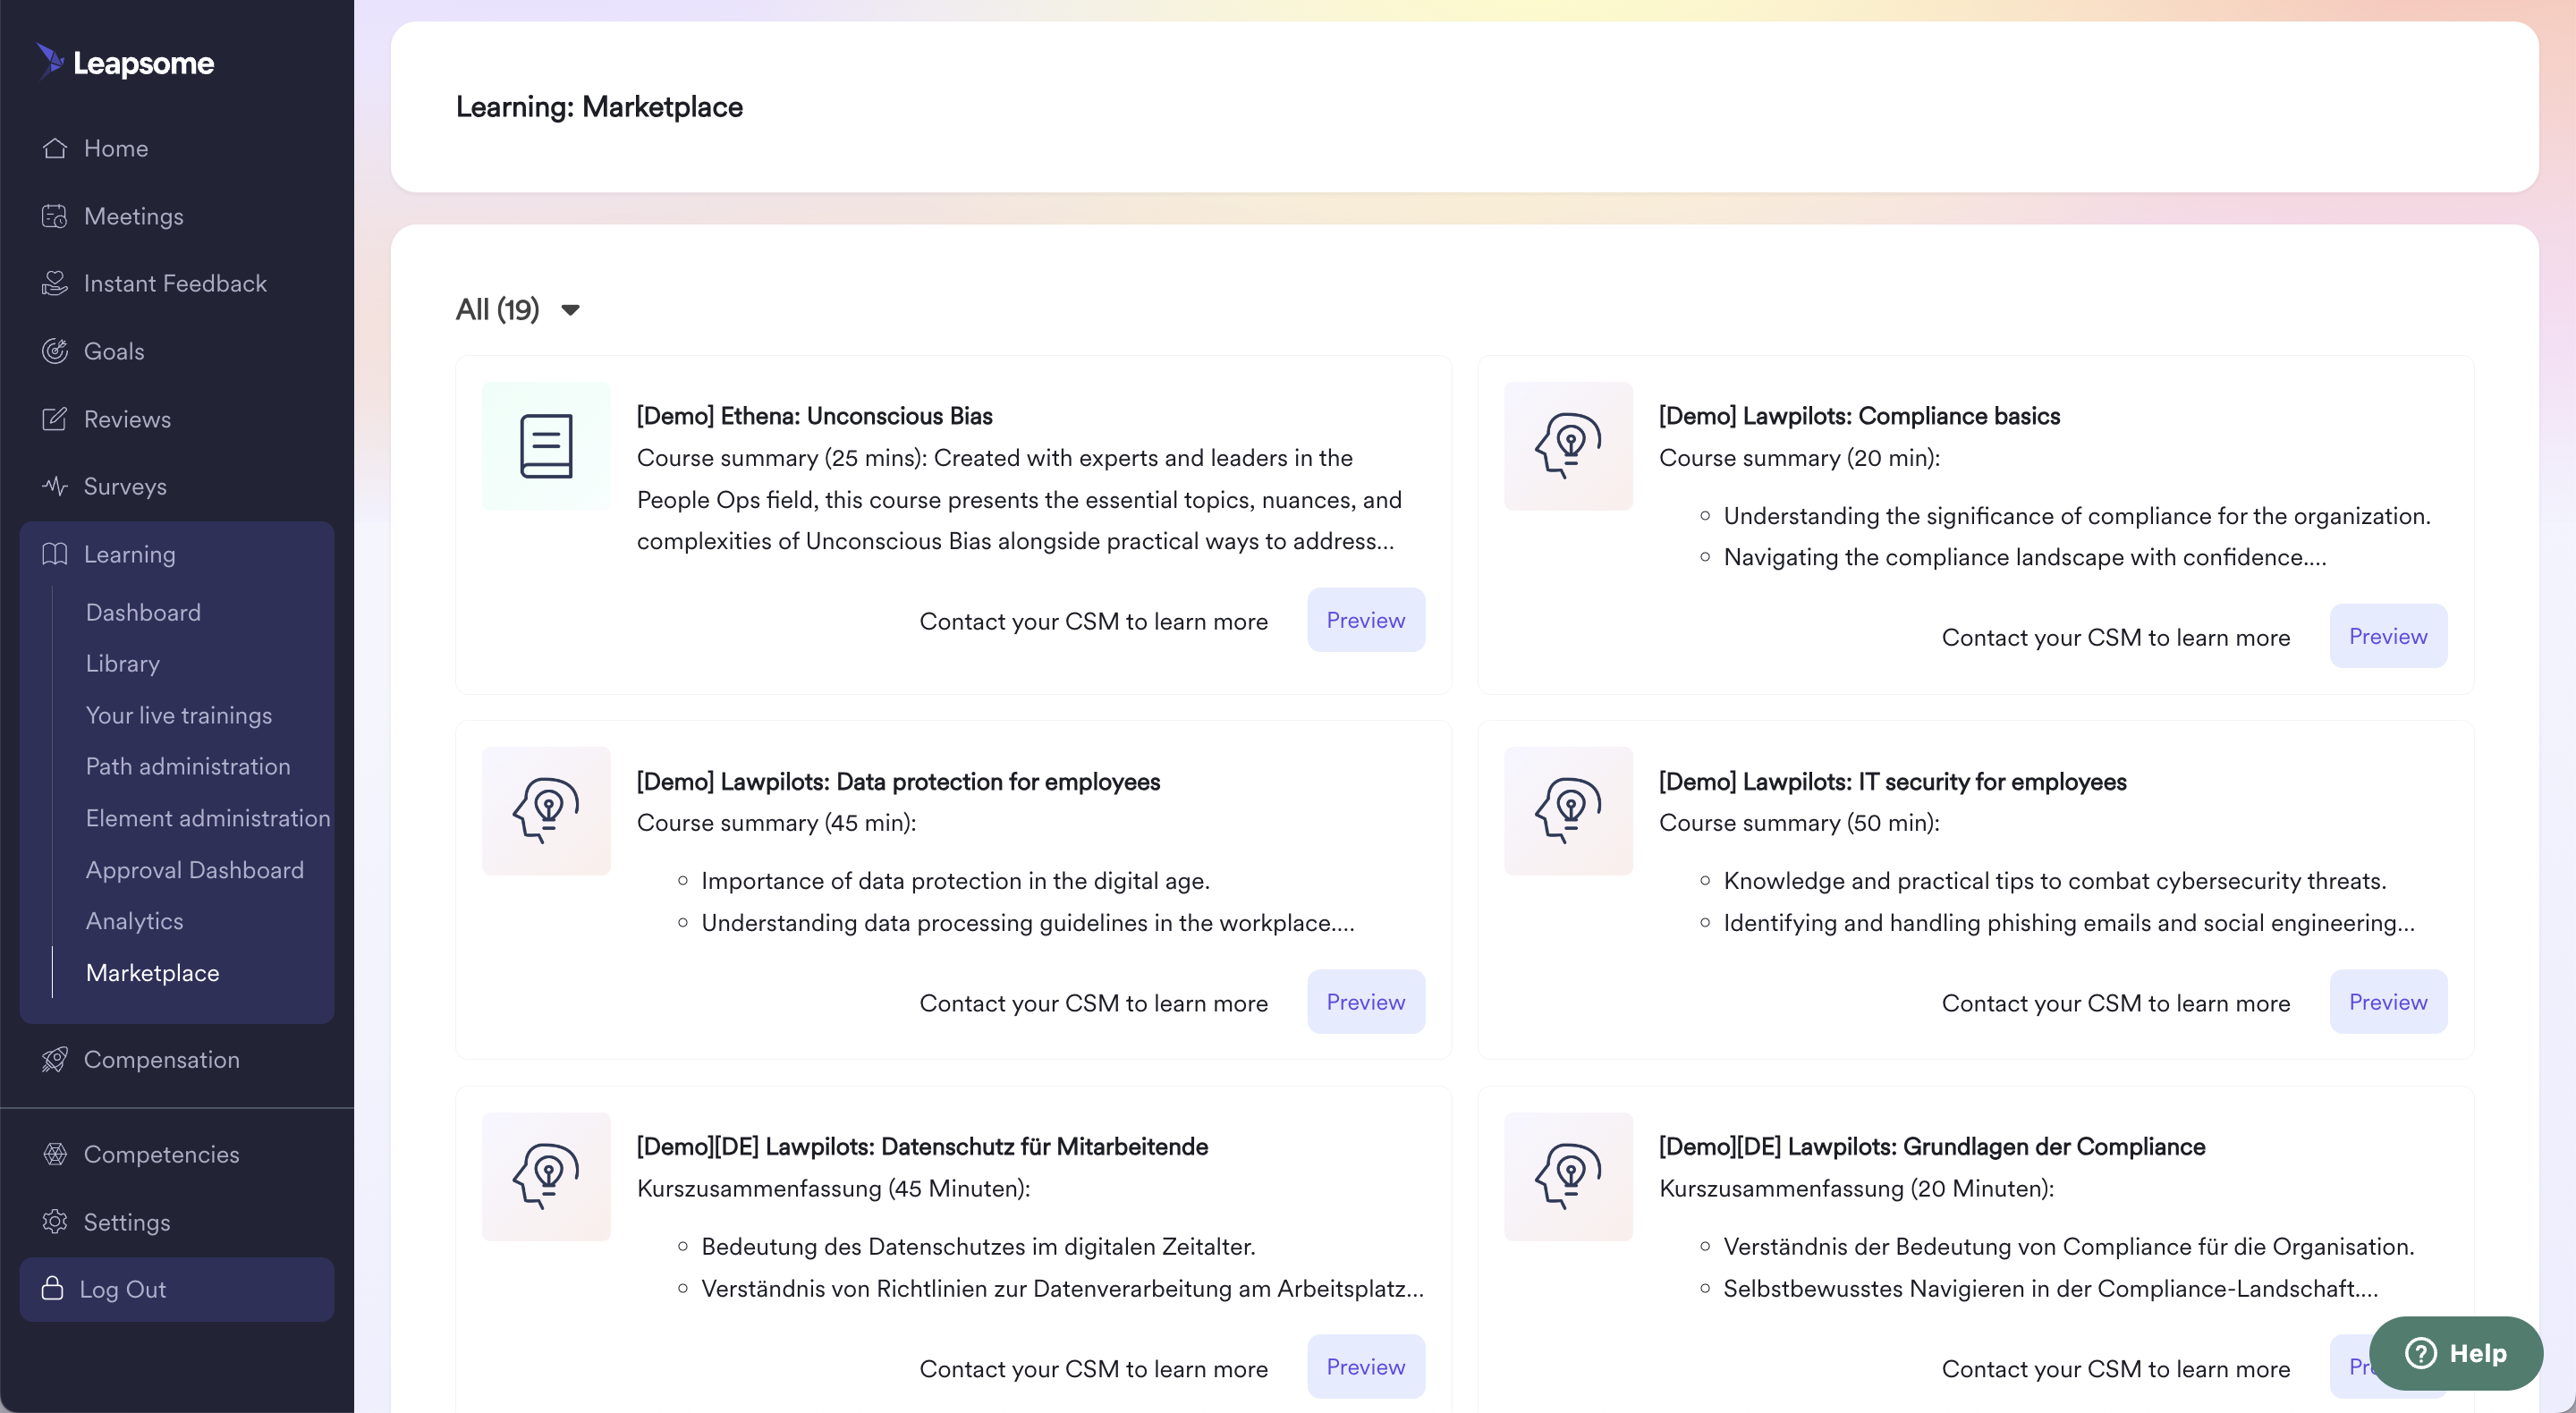
Task: Open Learning Analytics
Action: coord(134,921)
